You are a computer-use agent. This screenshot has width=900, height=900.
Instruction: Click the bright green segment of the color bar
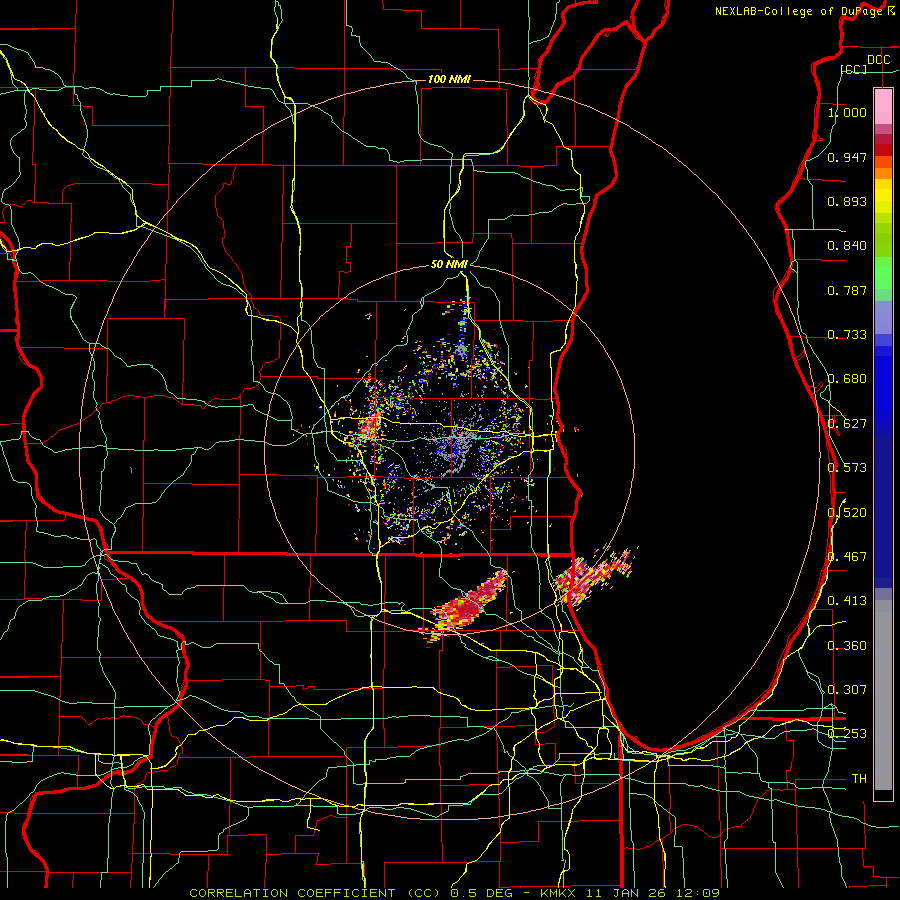coord(883,273)
